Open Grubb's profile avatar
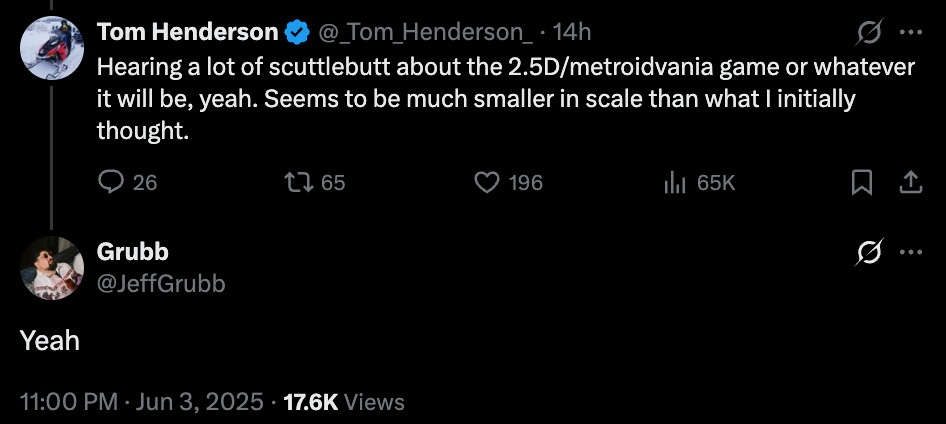Image resolution: width=946 pixels, height=424 pixels. pos(52,268)
